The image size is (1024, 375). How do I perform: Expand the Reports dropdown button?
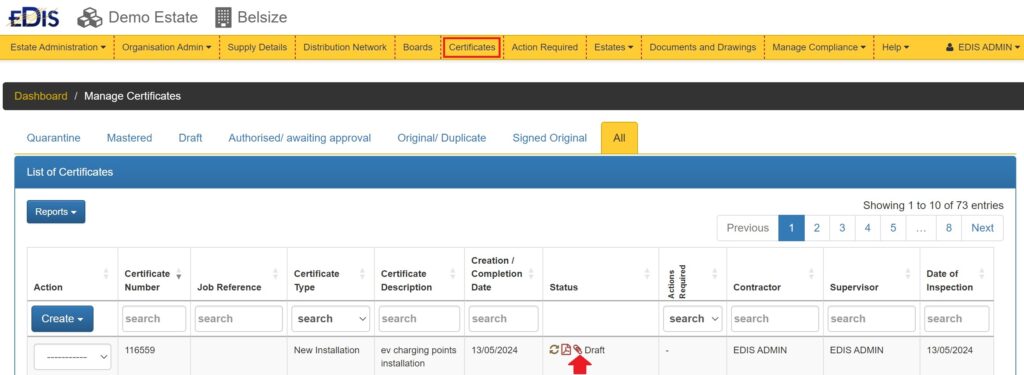coord(56,212)
